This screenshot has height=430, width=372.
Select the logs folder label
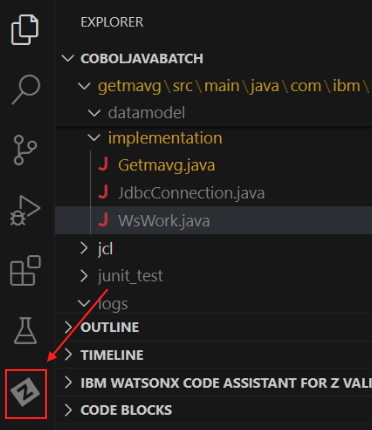coord(113,304)
